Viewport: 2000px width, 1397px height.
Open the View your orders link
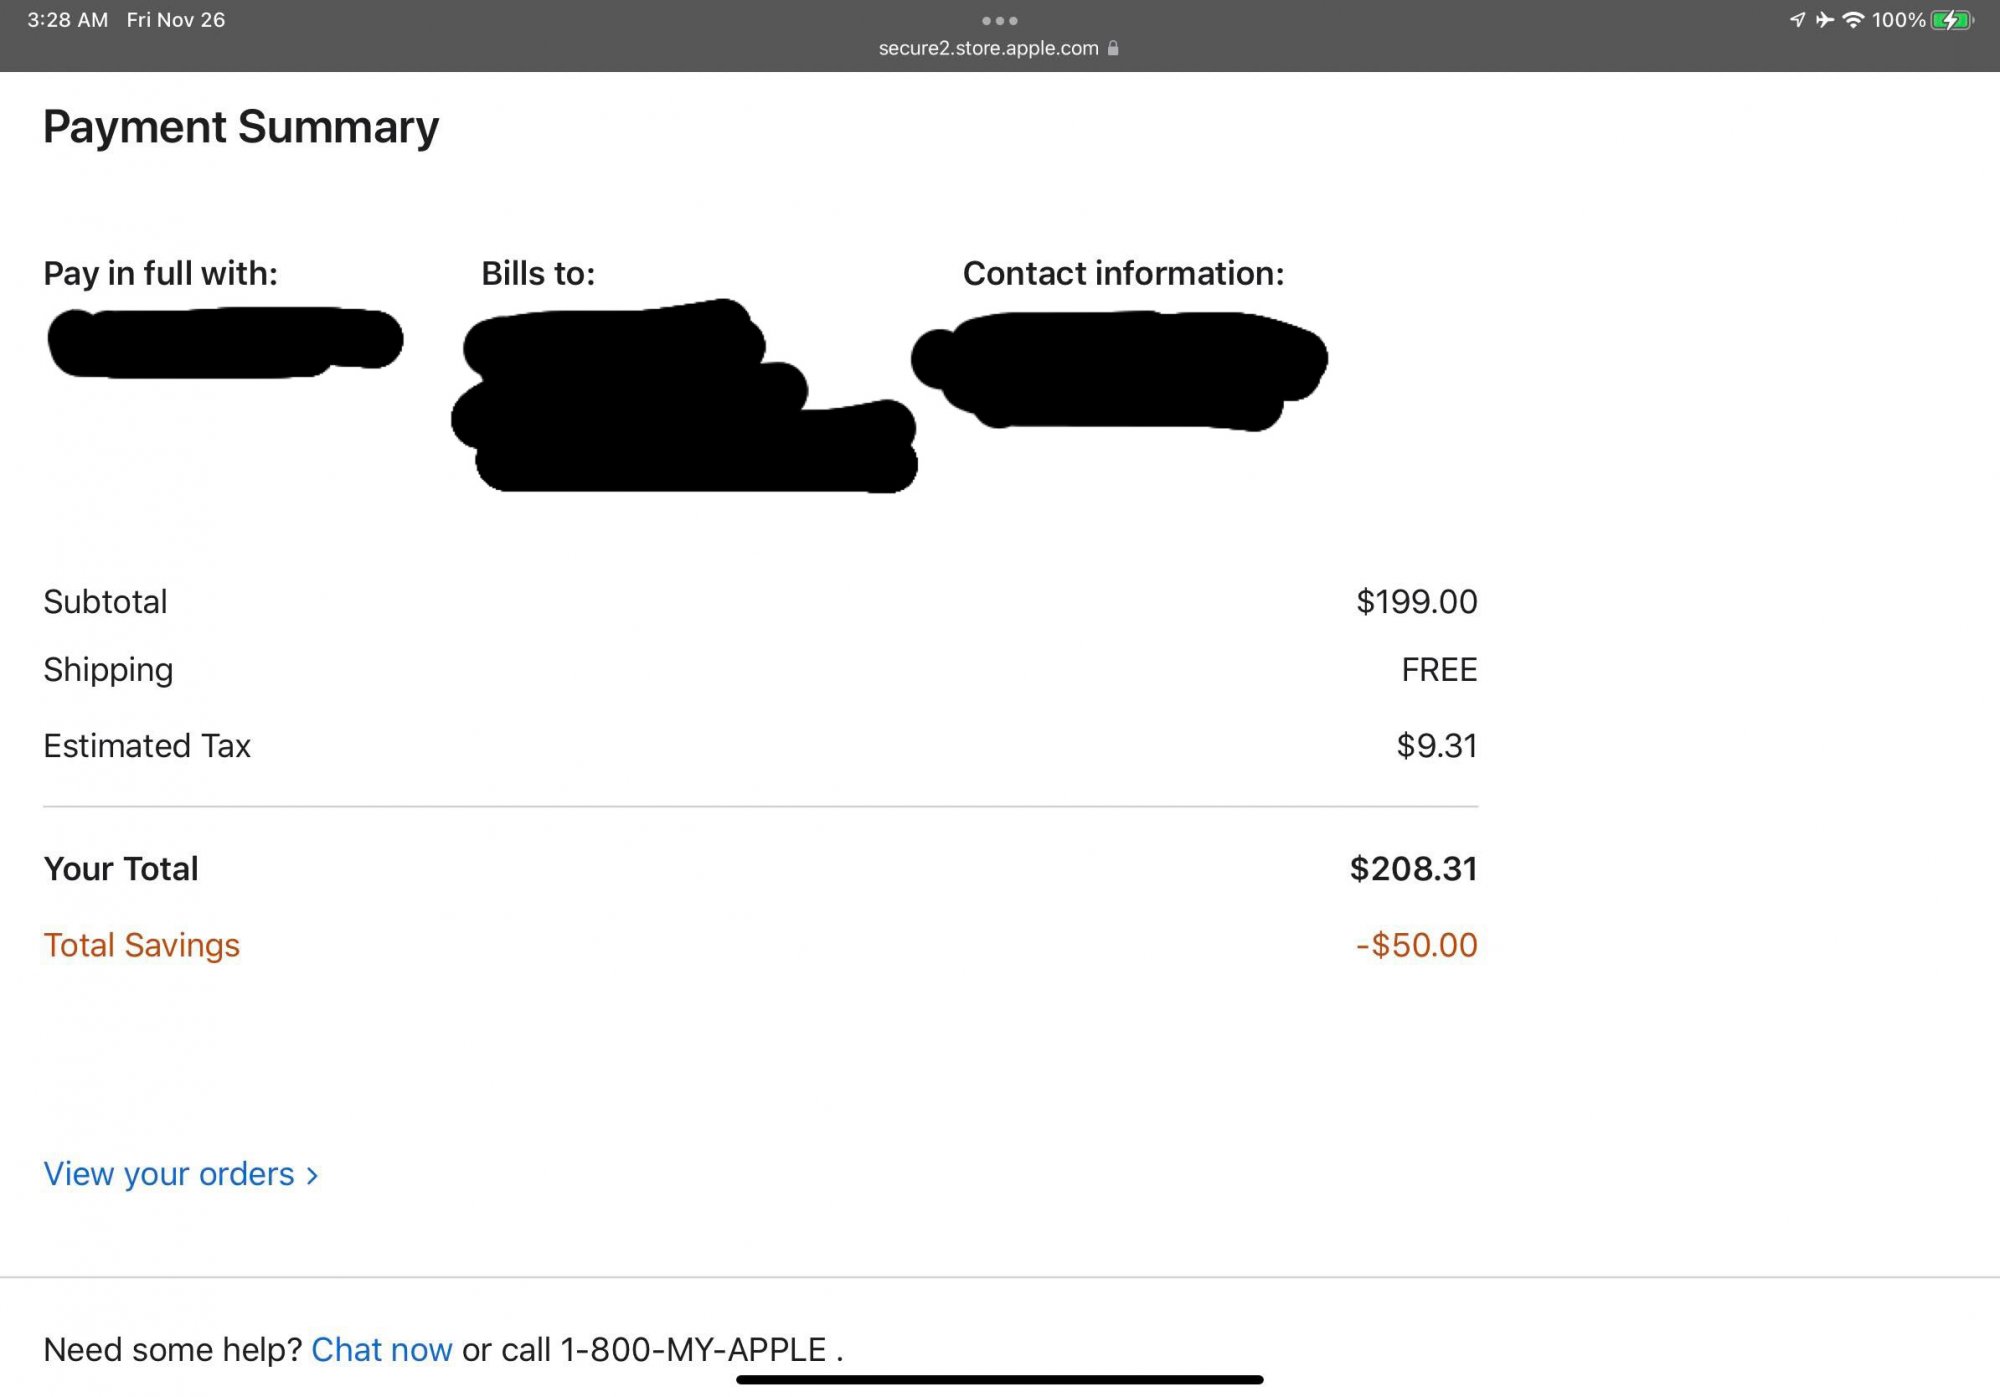coord(169,1174)
